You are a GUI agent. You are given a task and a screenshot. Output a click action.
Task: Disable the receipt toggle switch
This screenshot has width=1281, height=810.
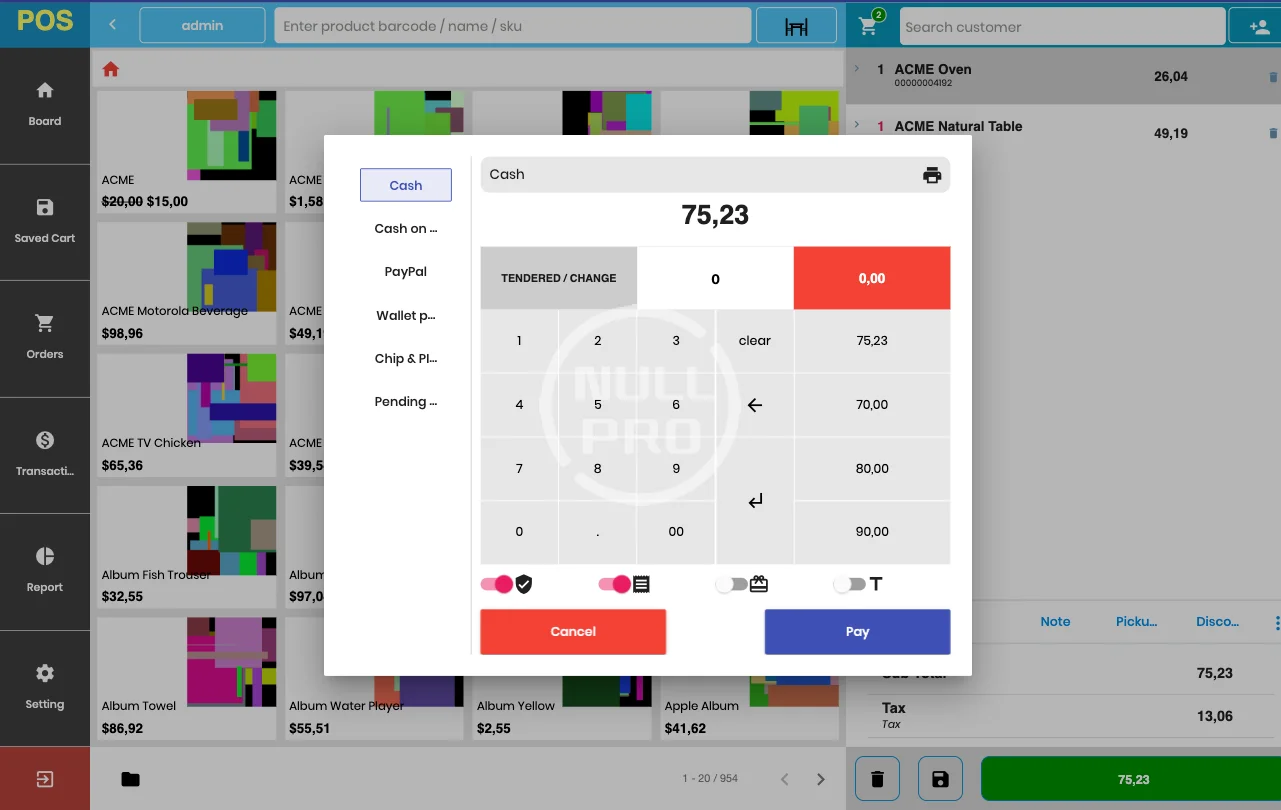(x=615, y=584)
